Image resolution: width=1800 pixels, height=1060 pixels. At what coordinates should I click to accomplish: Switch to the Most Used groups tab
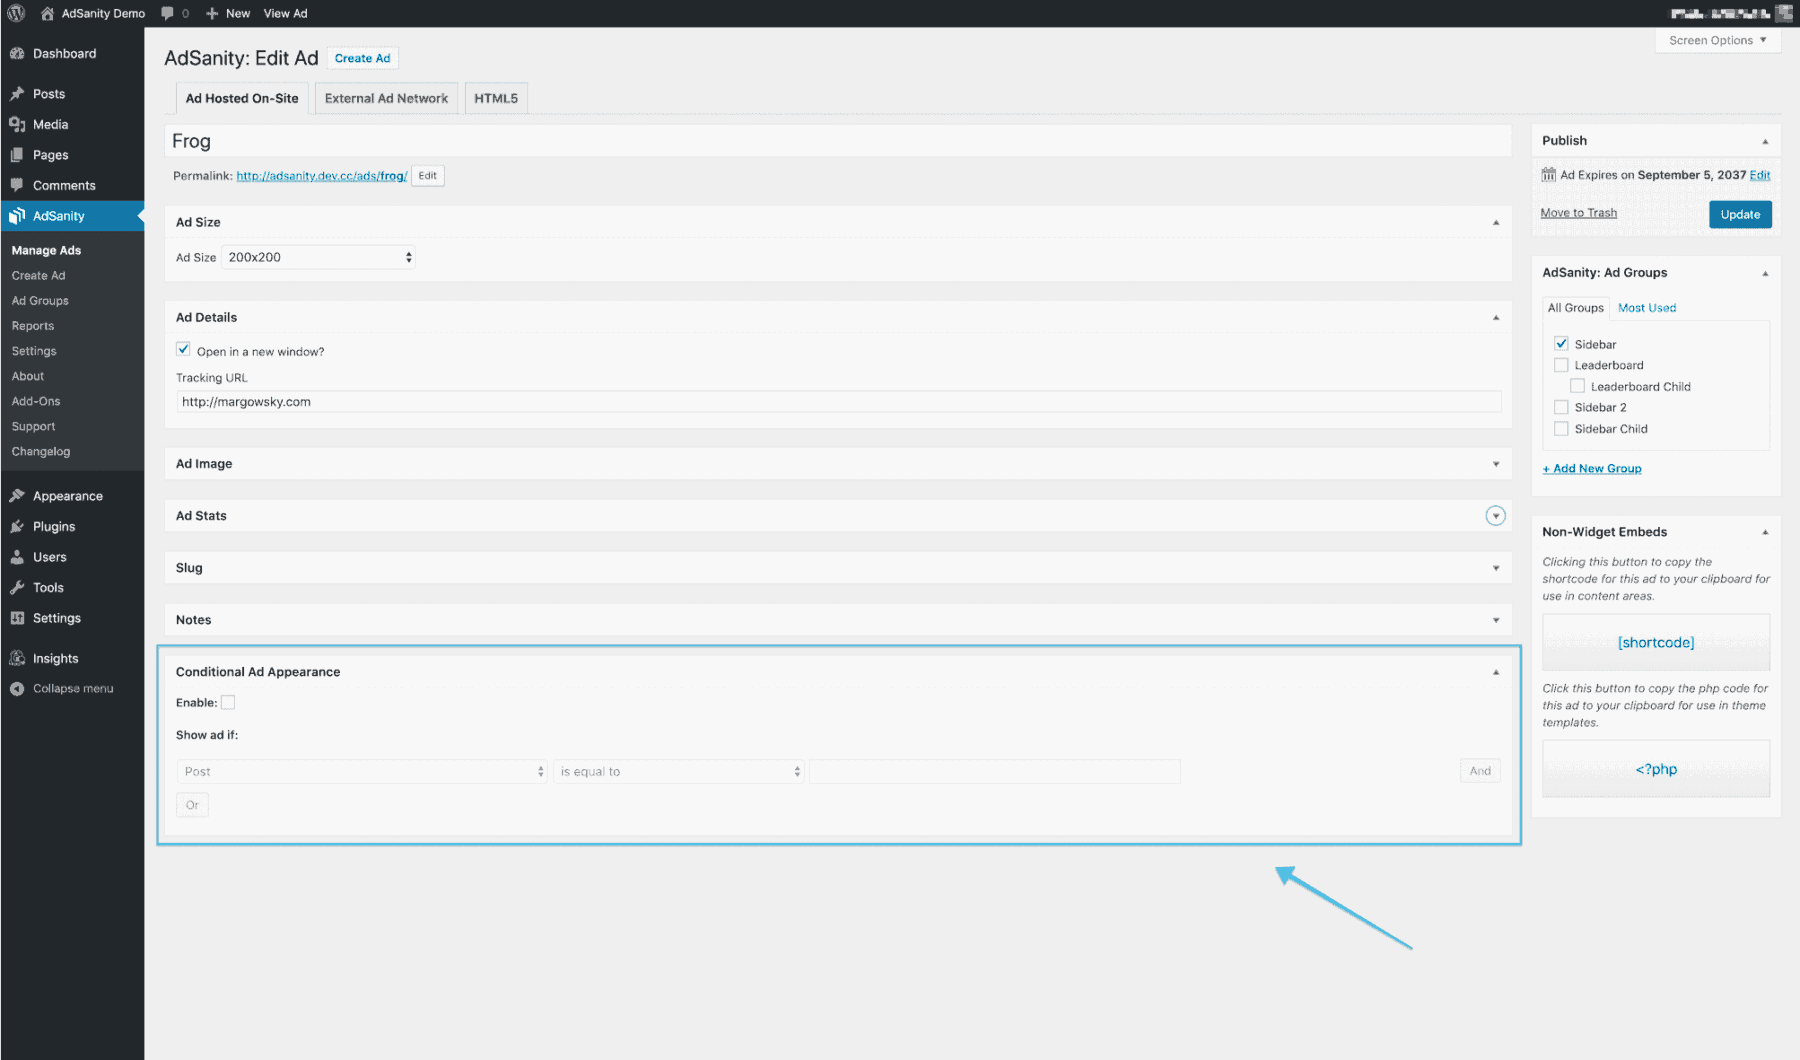1646,307
